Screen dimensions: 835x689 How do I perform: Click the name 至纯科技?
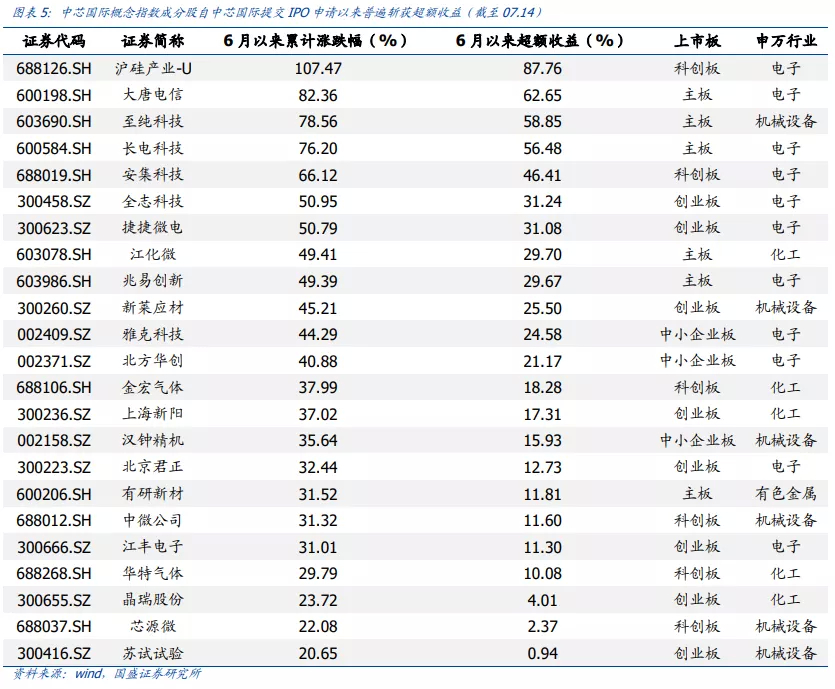click(x=153, y=121)
